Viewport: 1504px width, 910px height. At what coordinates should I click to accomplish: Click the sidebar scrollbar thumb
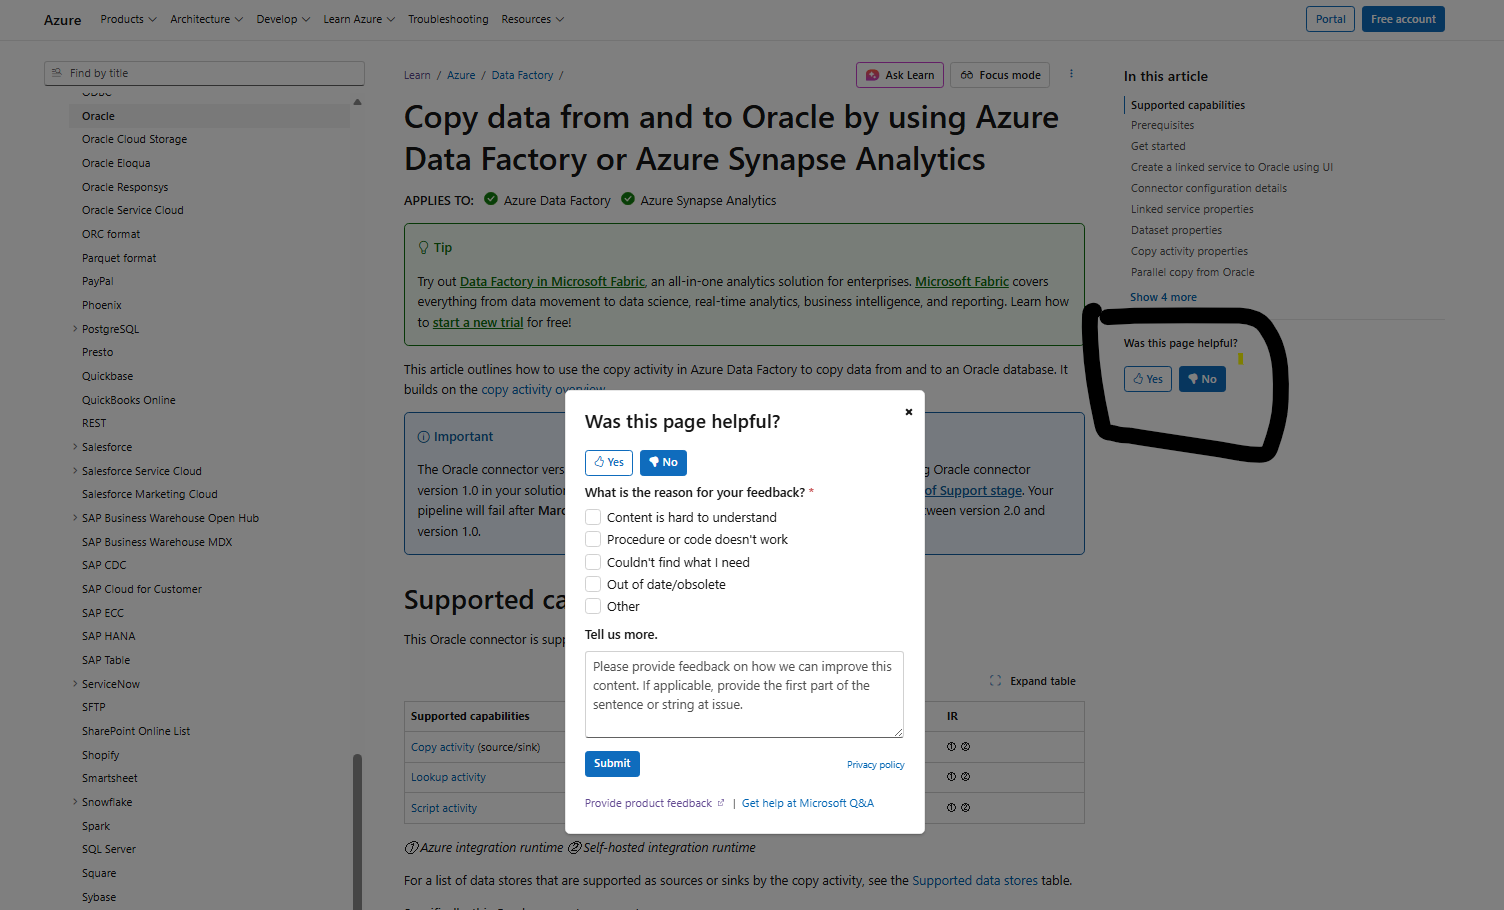click(357, 831)
